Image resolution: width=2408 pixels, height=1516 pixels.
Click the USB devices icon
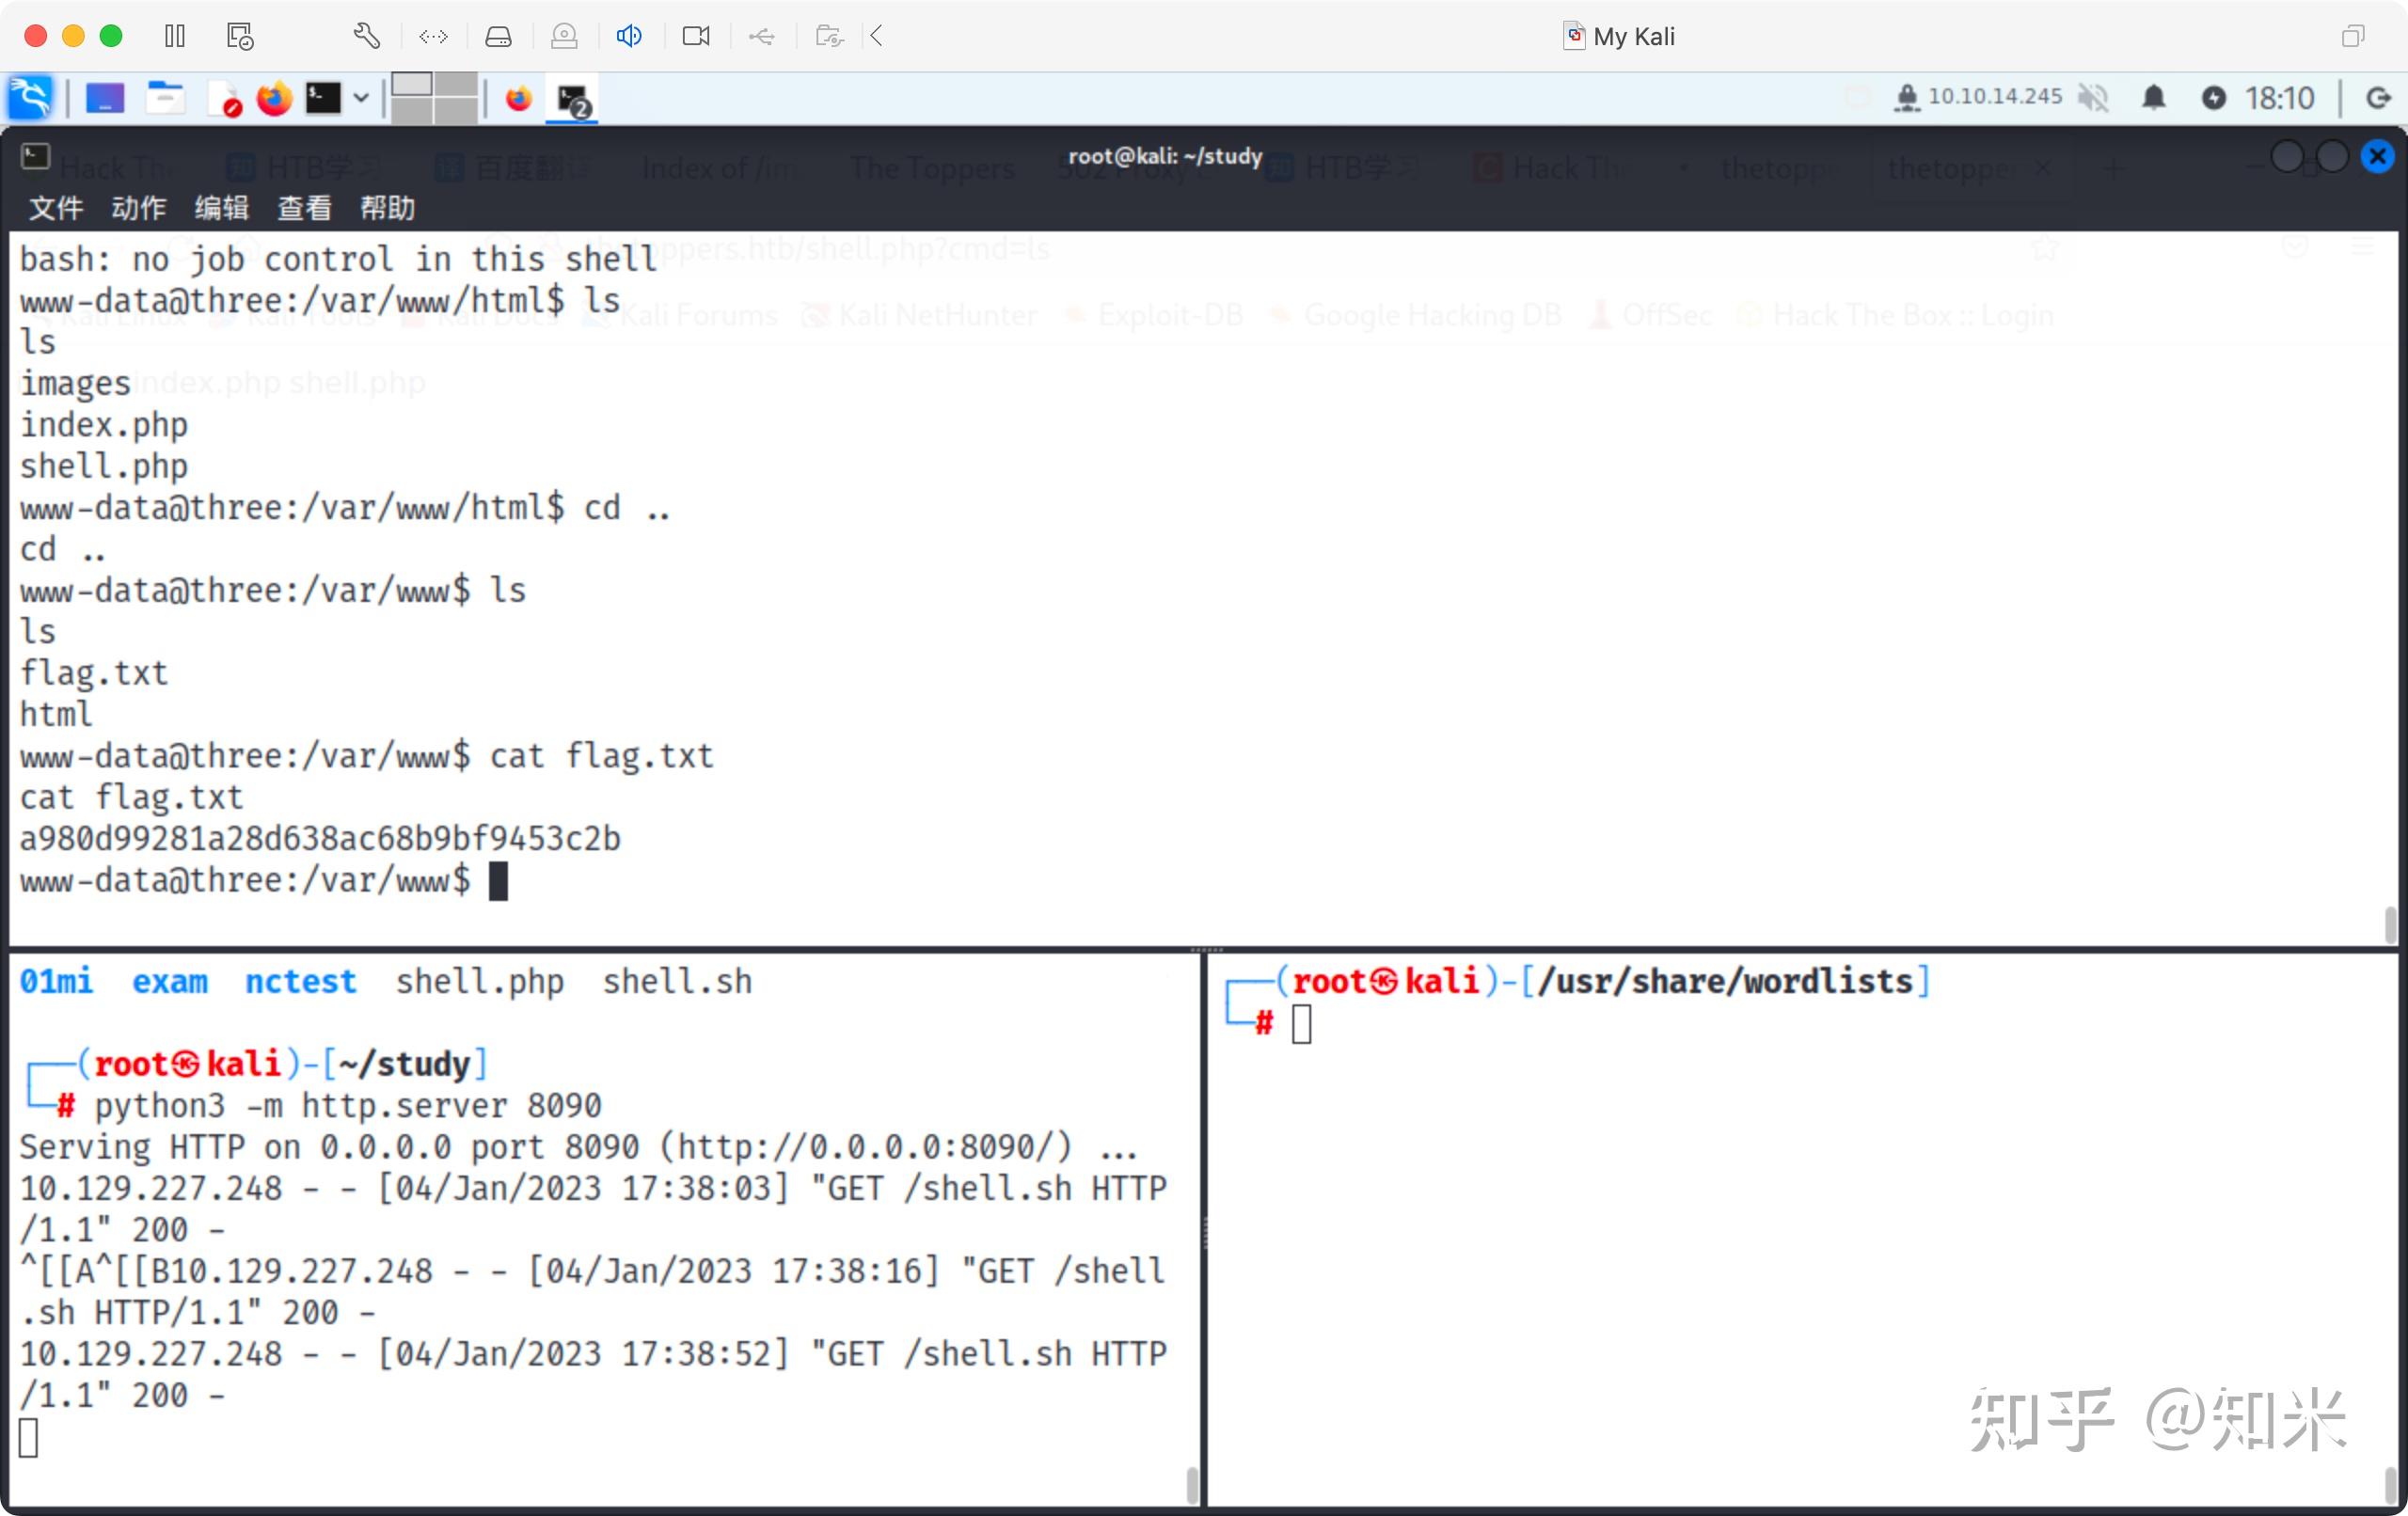click(762, 37)
